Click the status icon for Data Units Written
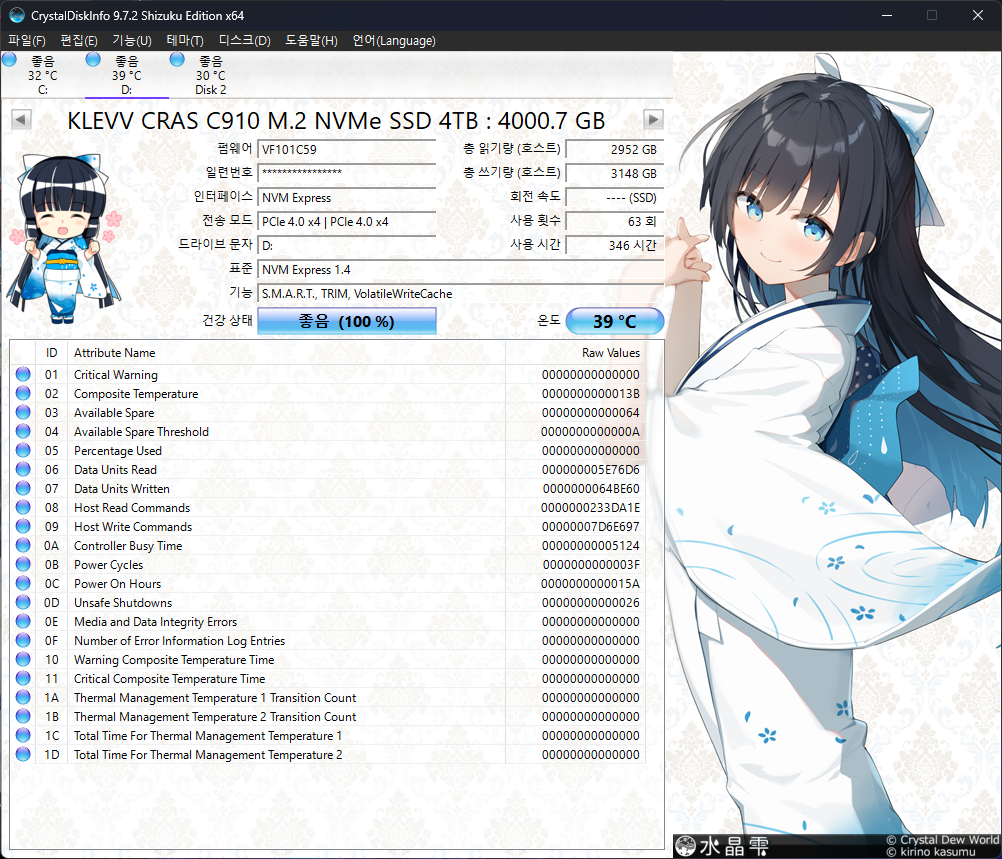Image resolution: width=1002 pixels, height=859 pixels. (x=23, y=489)
